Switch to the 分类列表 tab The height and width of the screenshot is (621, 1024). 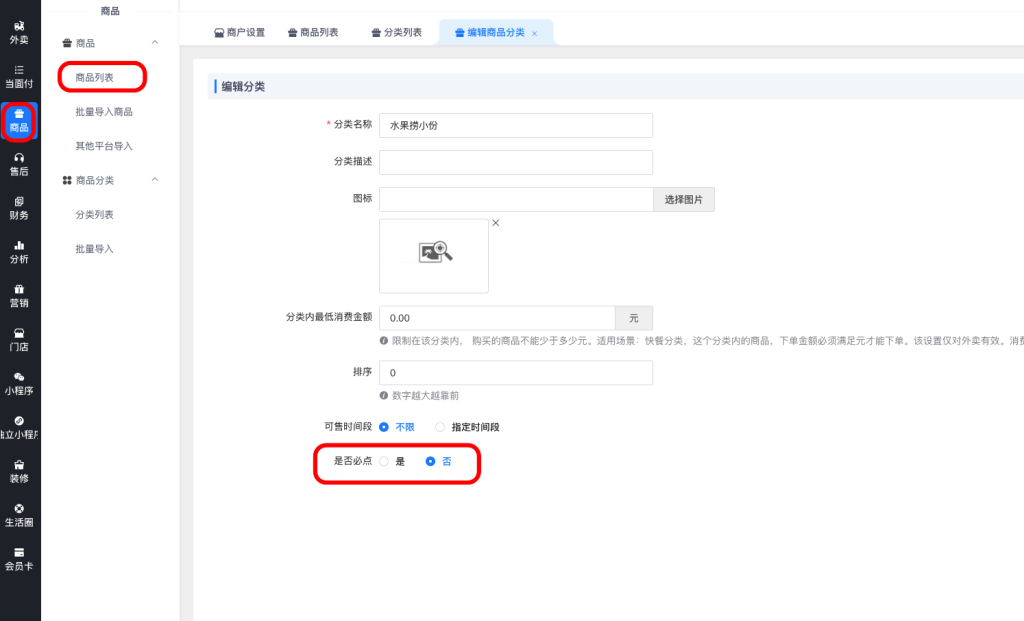(x=396, y=33)
